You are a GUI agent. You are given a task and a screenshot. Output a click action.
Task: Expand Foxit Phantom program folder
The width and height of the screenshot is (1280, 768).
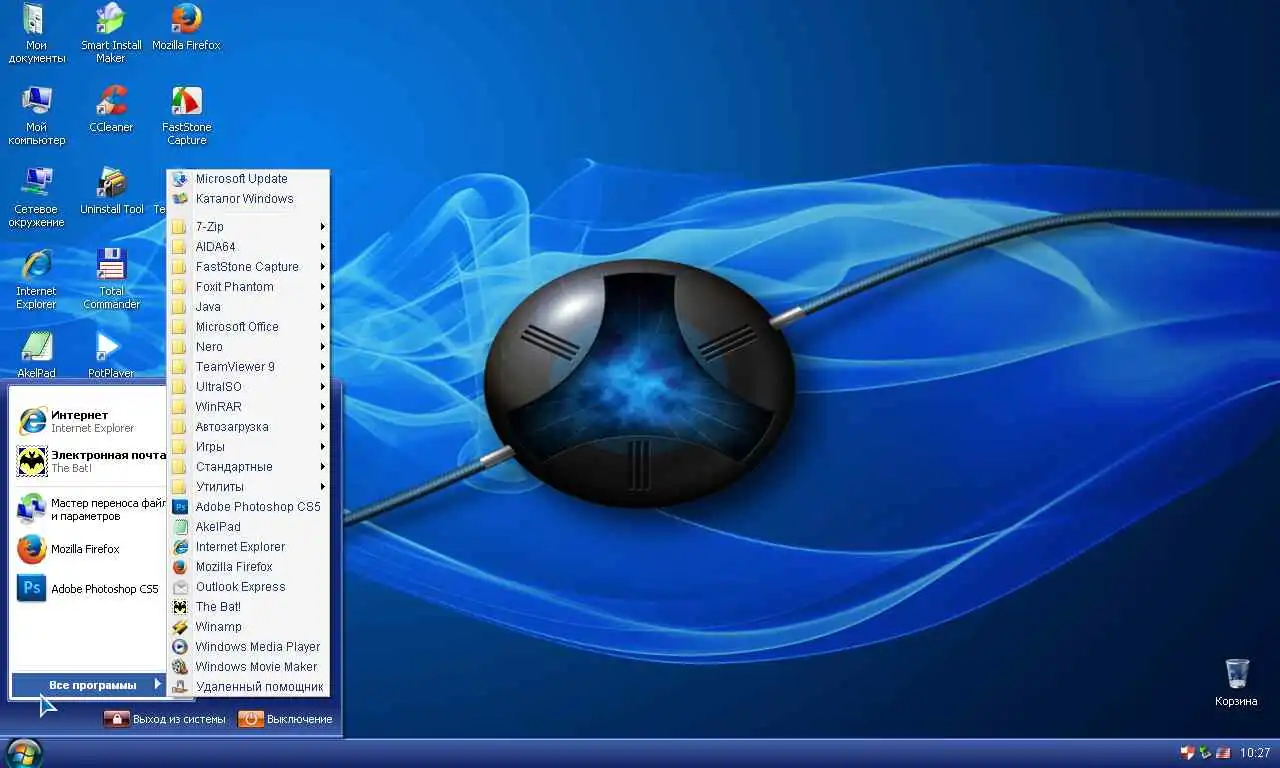click(x=249, y=287)
